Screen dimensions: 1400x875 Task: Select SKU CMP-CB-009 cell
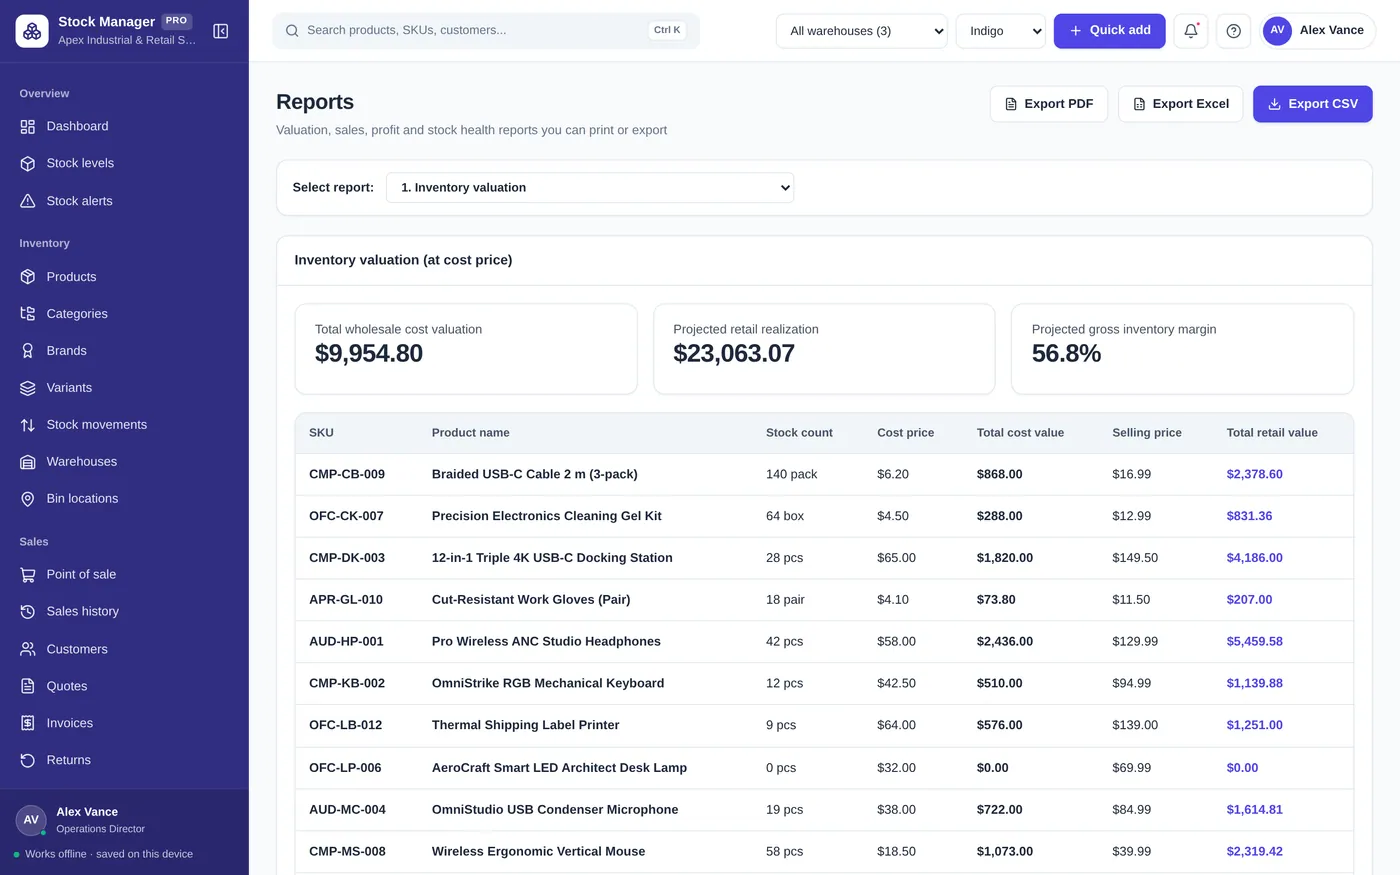347,474
